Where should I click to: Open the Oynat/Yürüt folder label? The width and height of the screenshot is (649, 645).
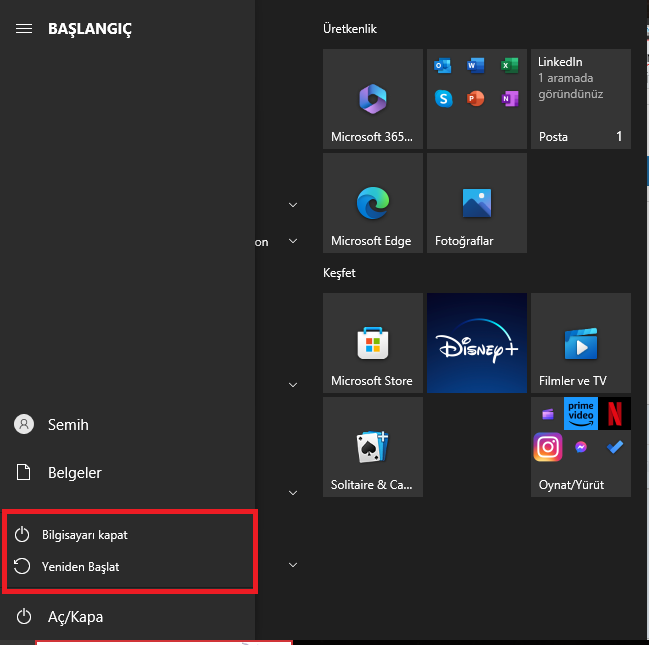click(571, 484)
